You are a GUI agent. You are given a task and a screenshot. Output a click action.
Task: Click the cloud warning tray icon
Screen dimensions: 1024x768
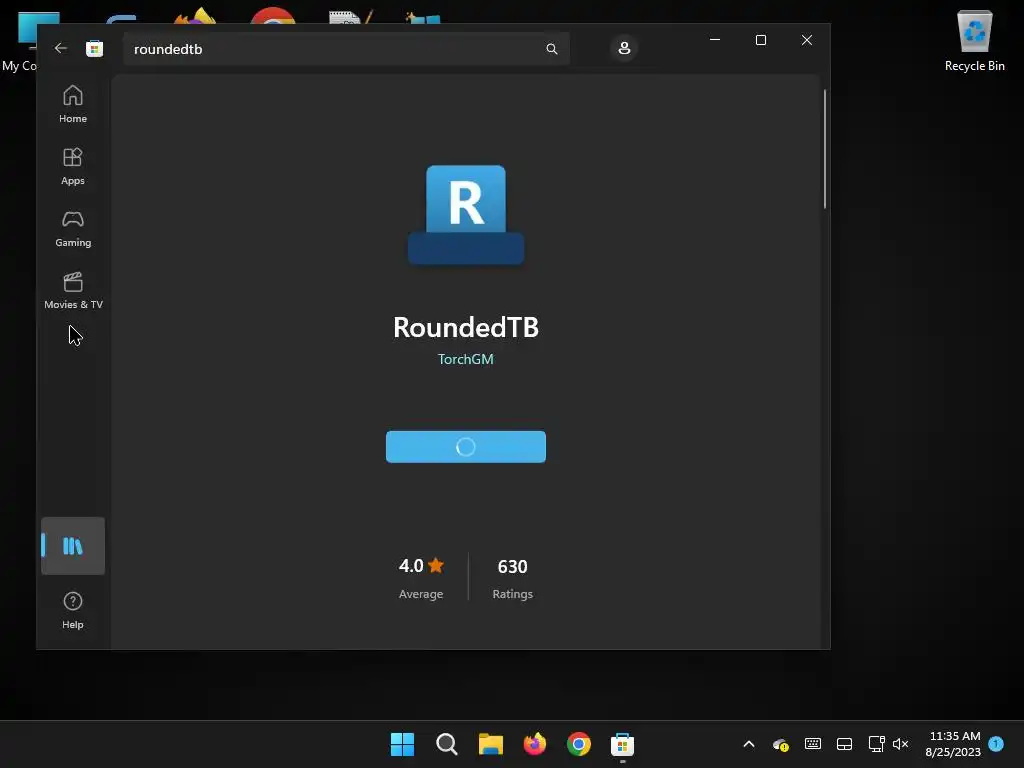(780, 744)
